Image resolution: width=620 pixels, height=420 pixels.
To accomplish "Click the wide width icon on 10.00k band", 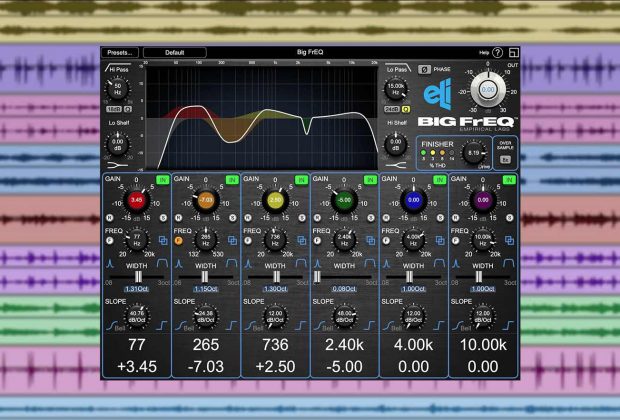I will tap(509, 263).
